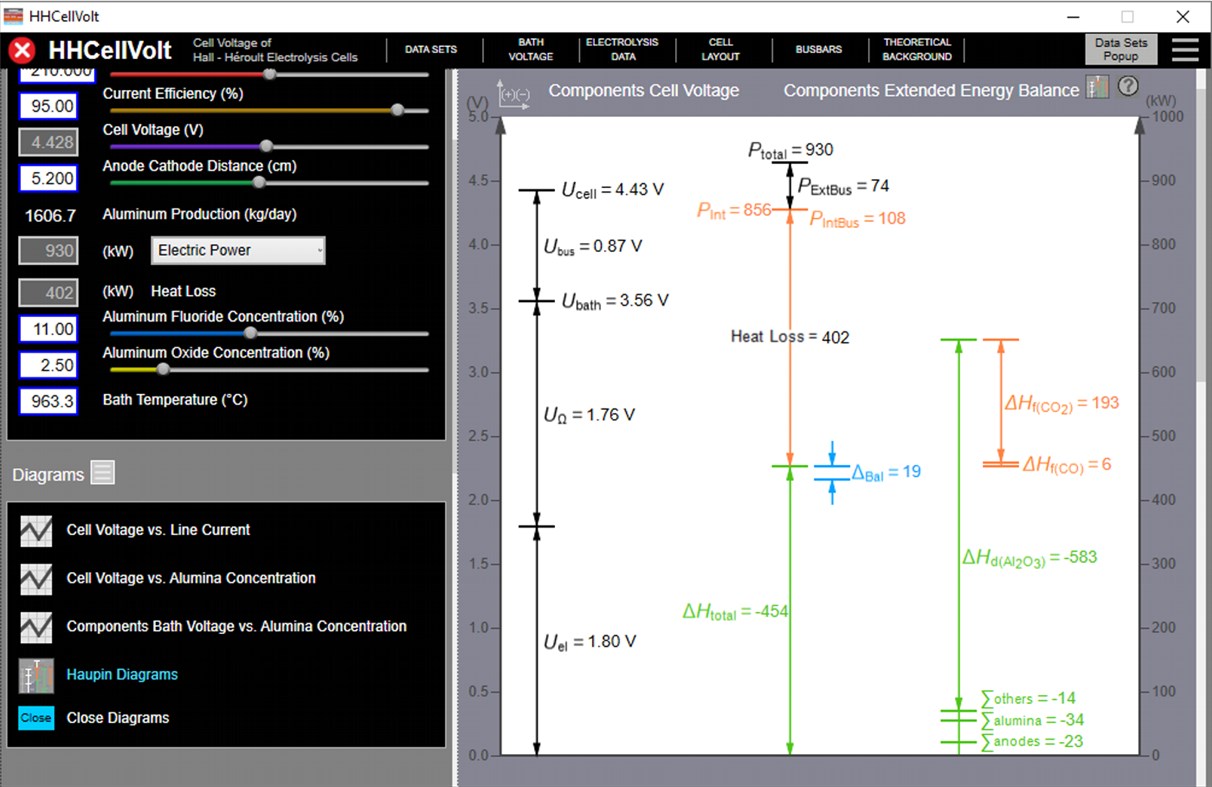Click the Components Bath Voltage chart icon
The image size is (1212, 787).
(35, 626)
